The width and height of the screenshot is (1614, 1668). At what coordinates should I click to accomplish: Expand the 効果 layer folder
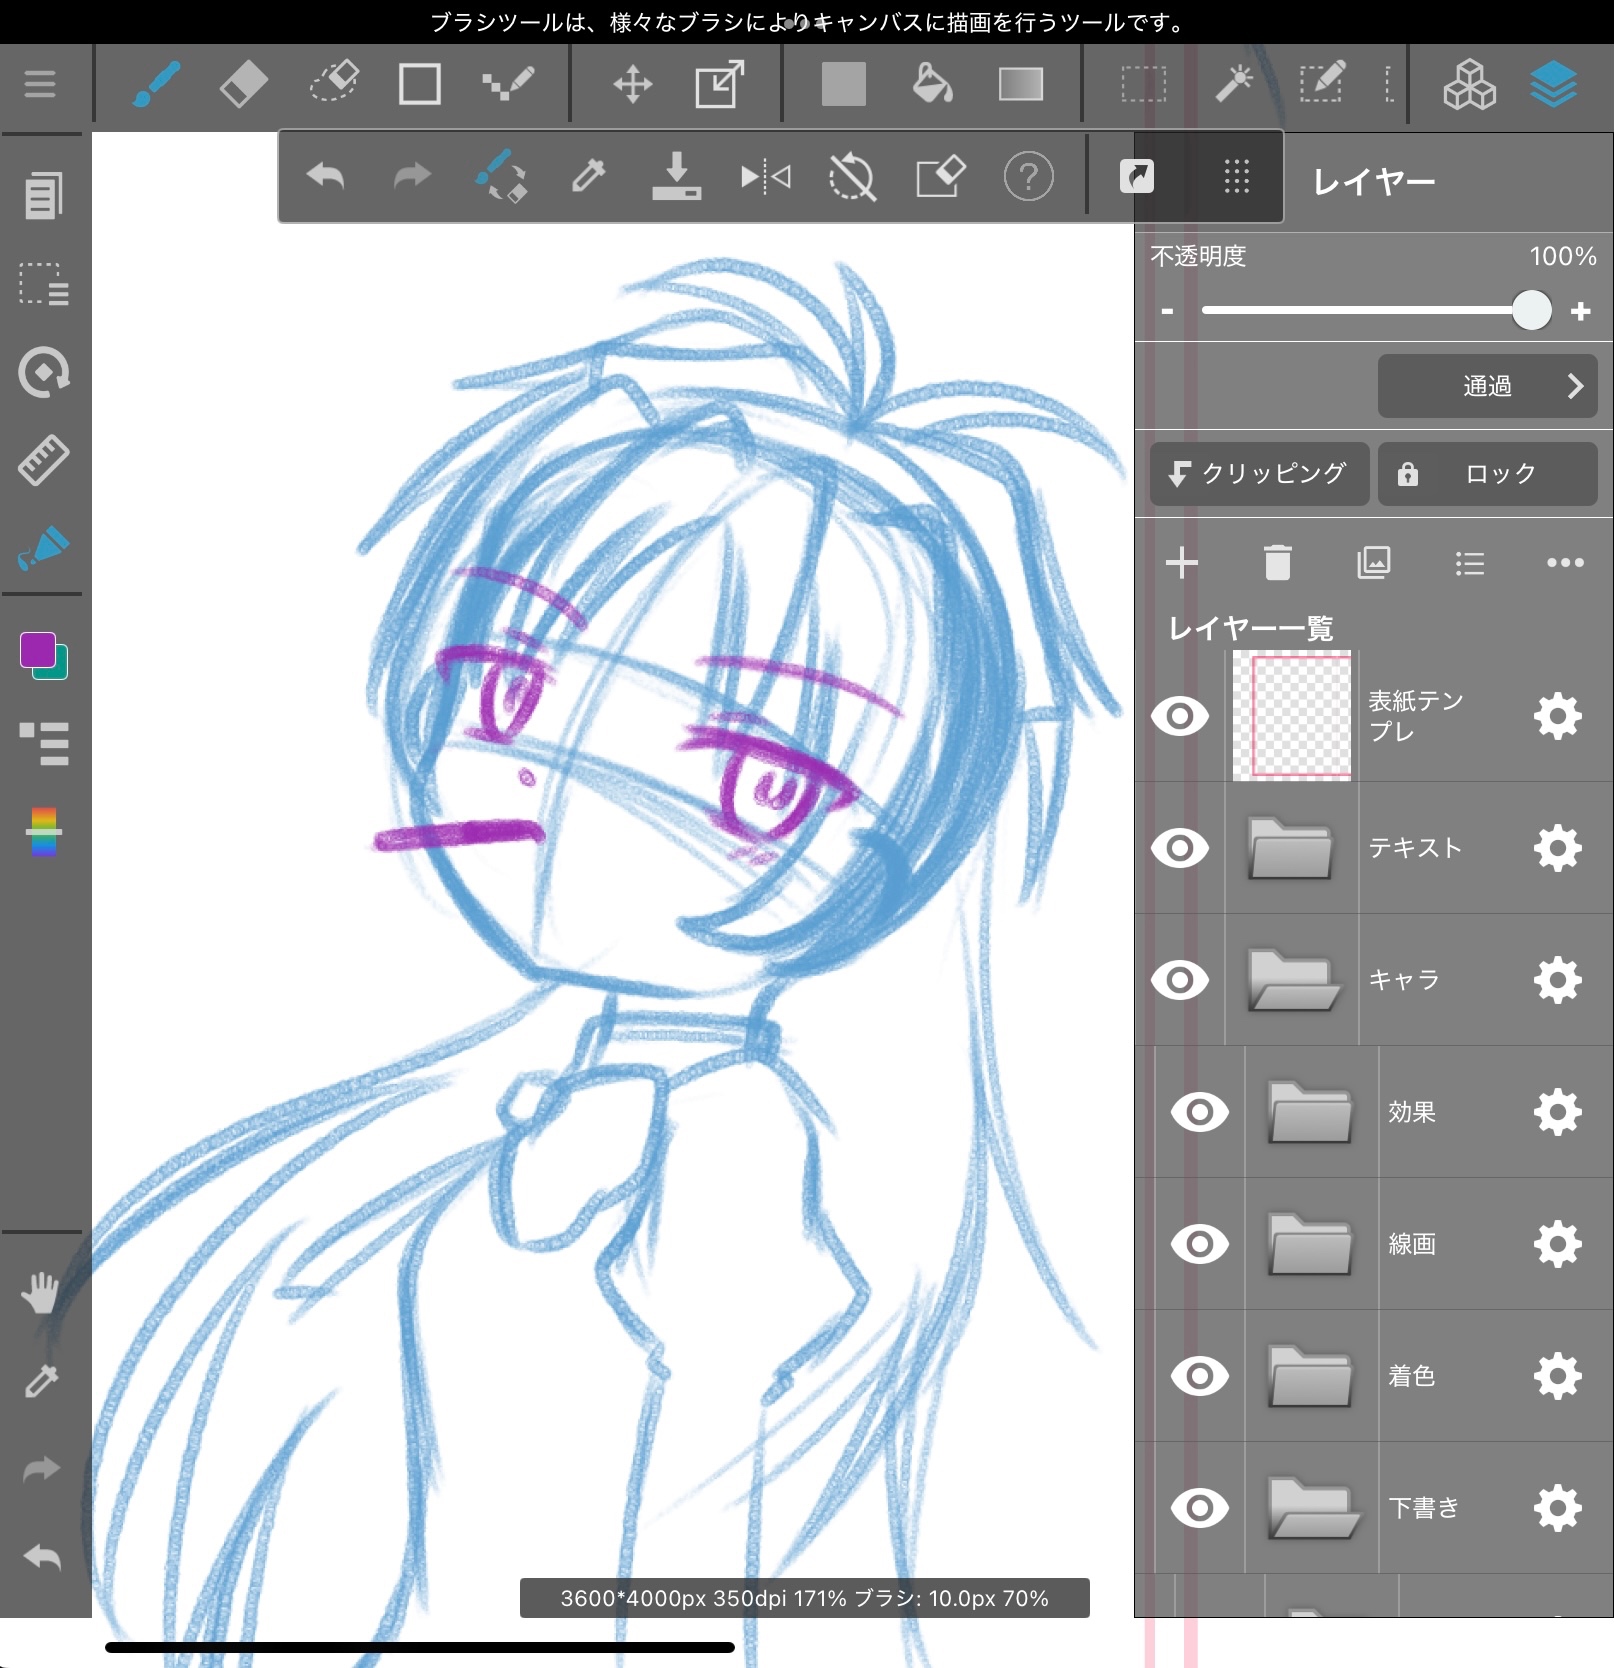click(1310, 1112)
